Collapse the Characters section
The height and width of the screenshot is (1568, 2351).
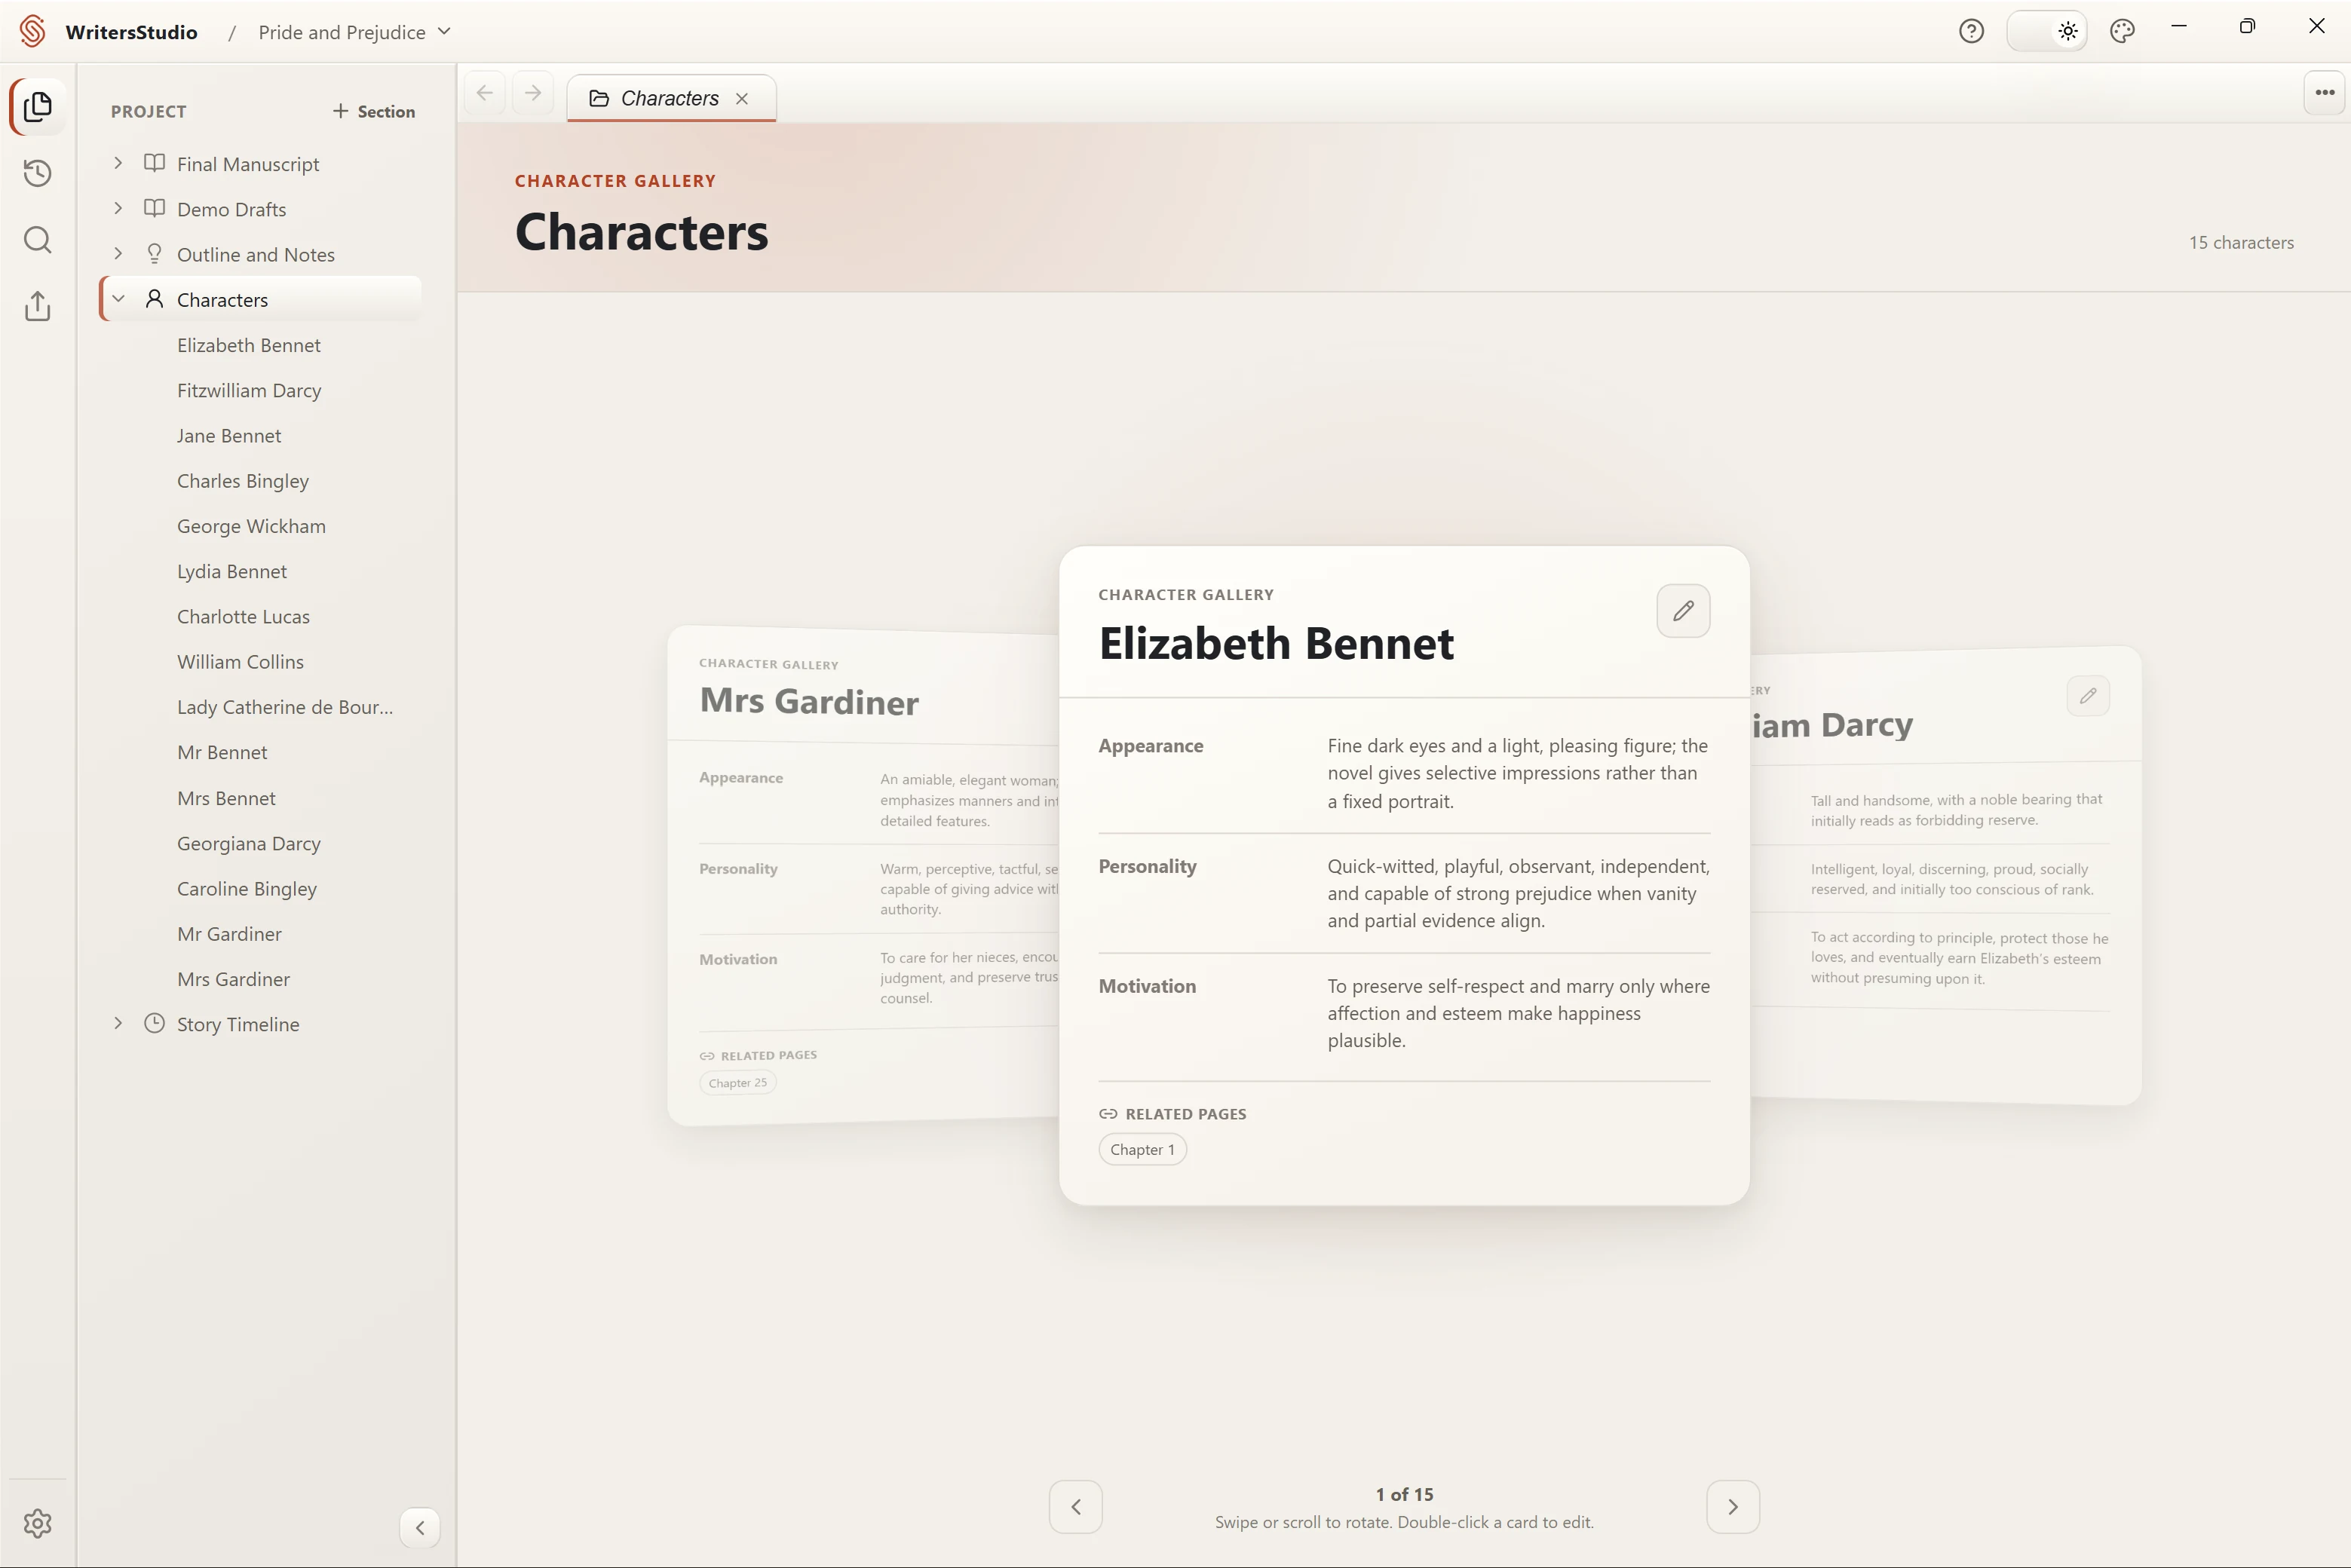pyautogui.click(x=118, y=299)
